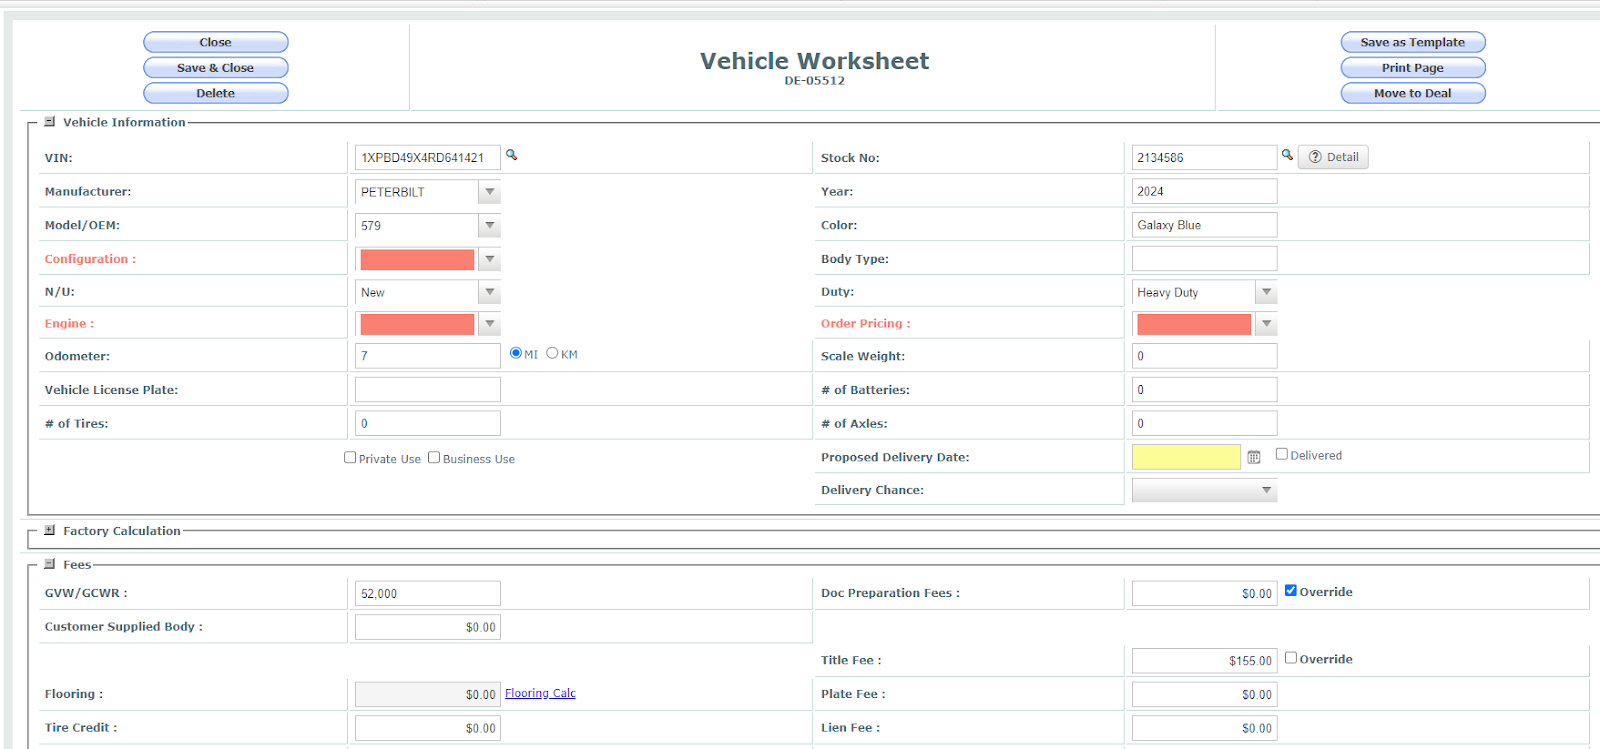
Task: Click the yellow Proposed Delivery Date field
Action: coord(1186,457)
